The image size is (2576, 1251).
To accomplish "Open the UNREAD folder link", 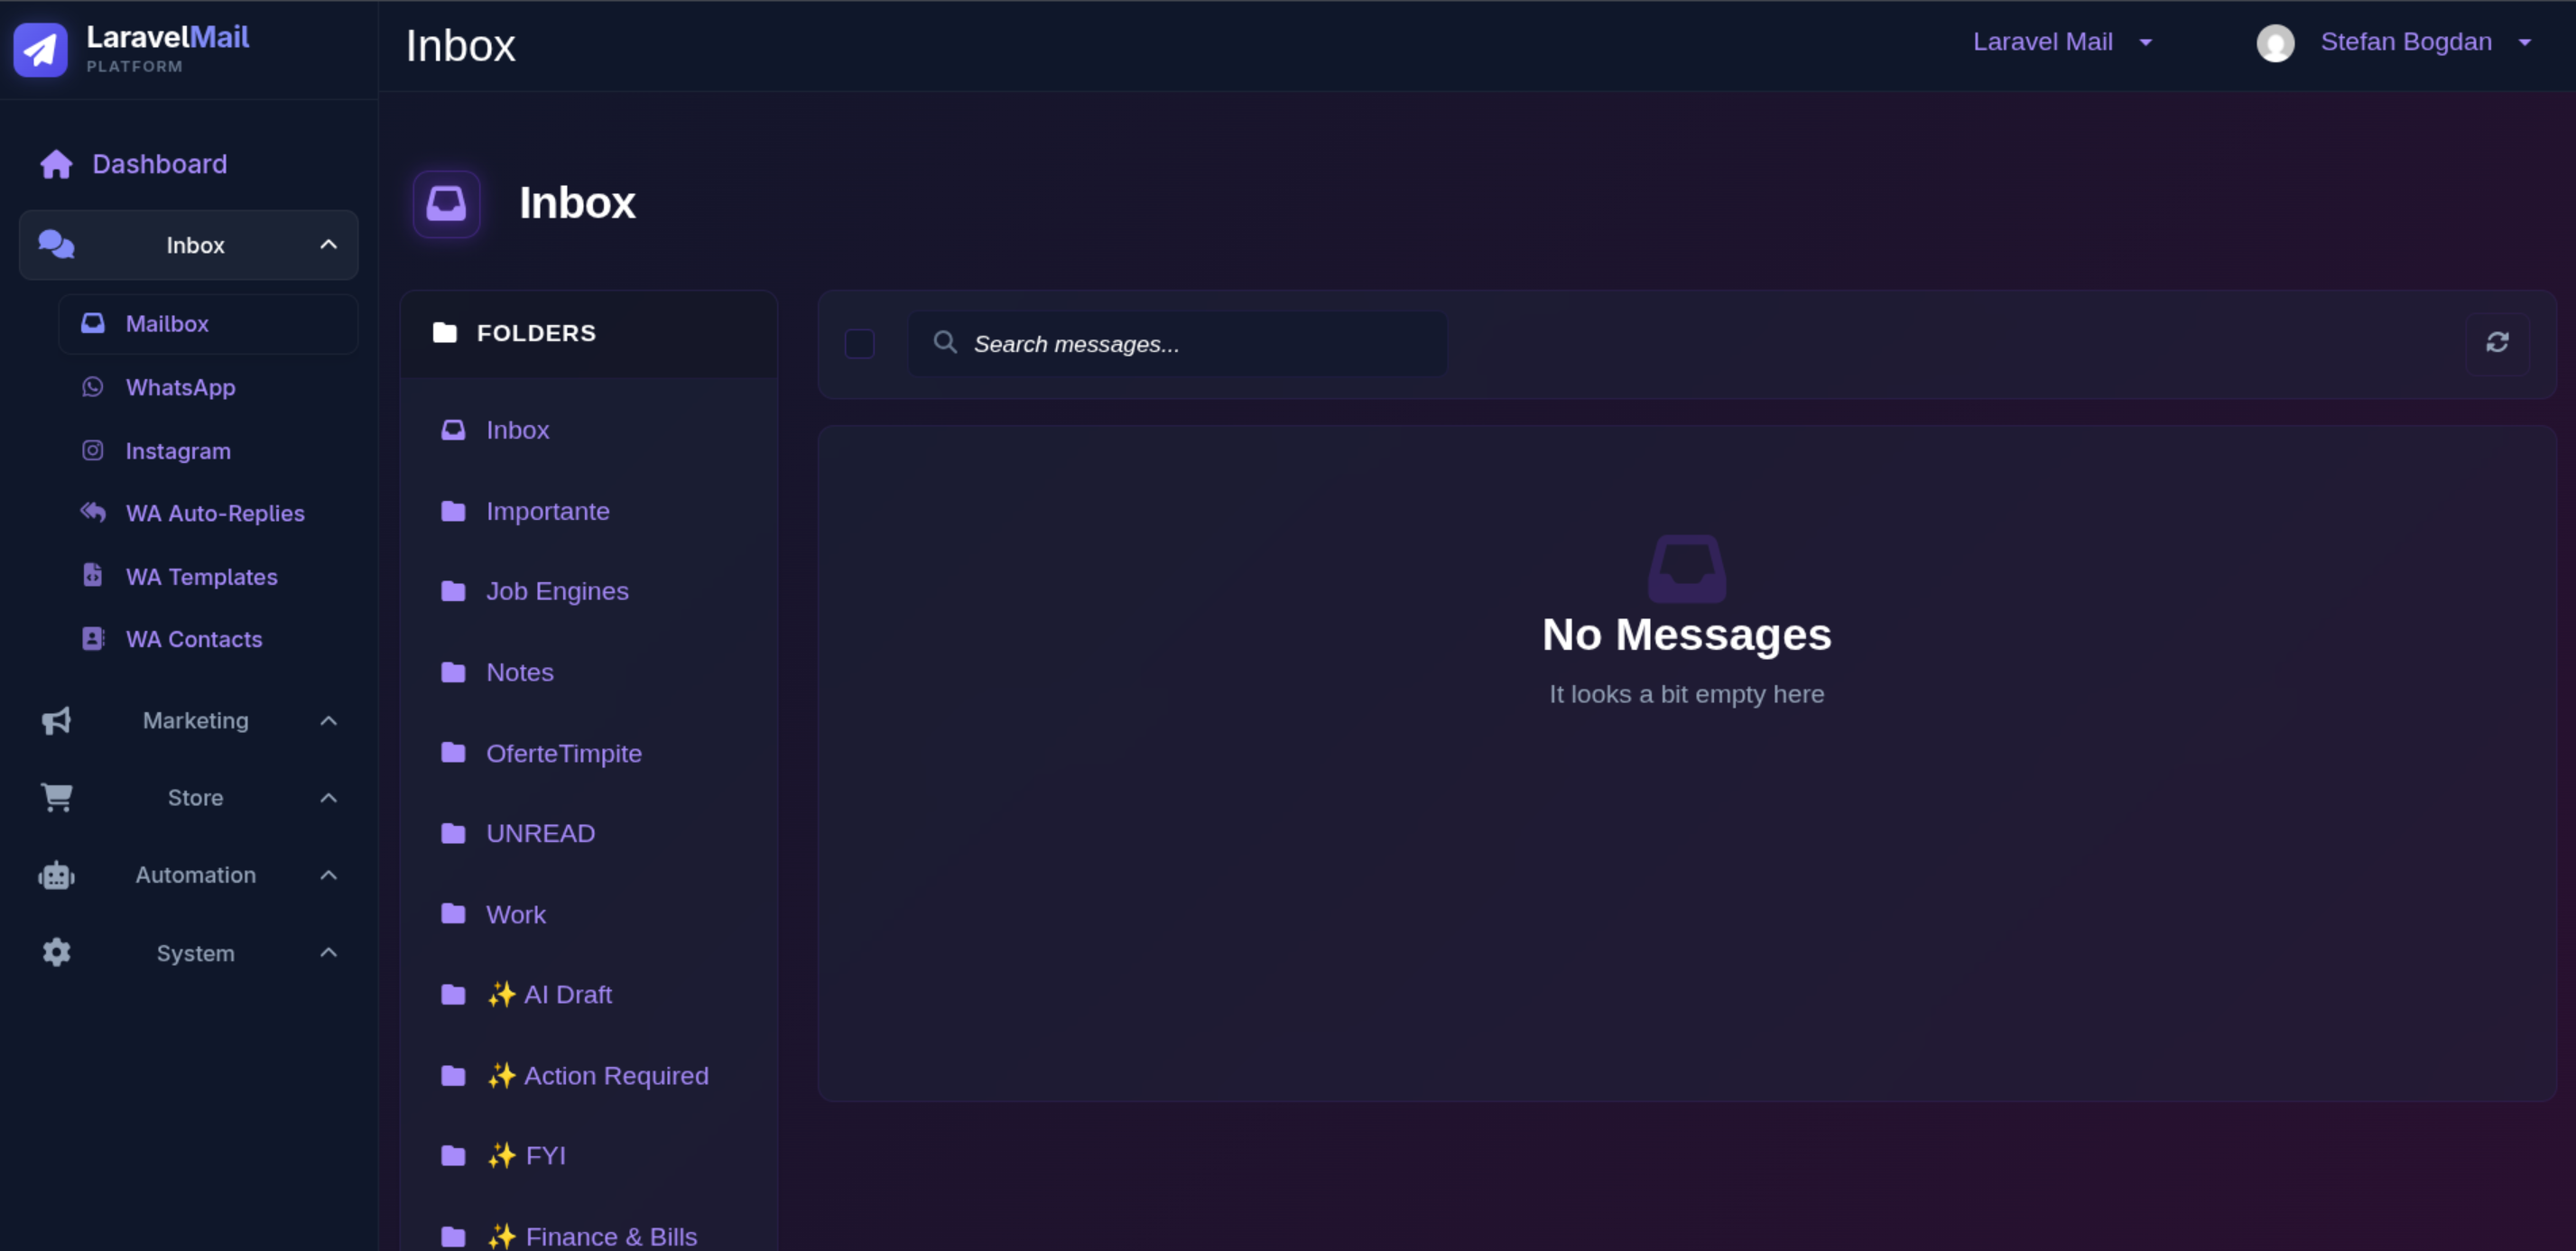I will tap(541, 833).
